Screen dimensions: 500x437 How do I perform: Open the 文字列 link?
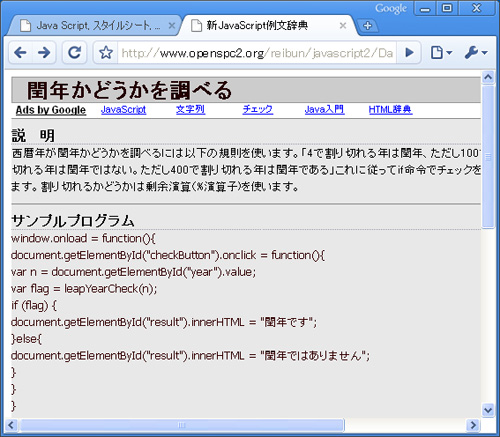[190, 109]
